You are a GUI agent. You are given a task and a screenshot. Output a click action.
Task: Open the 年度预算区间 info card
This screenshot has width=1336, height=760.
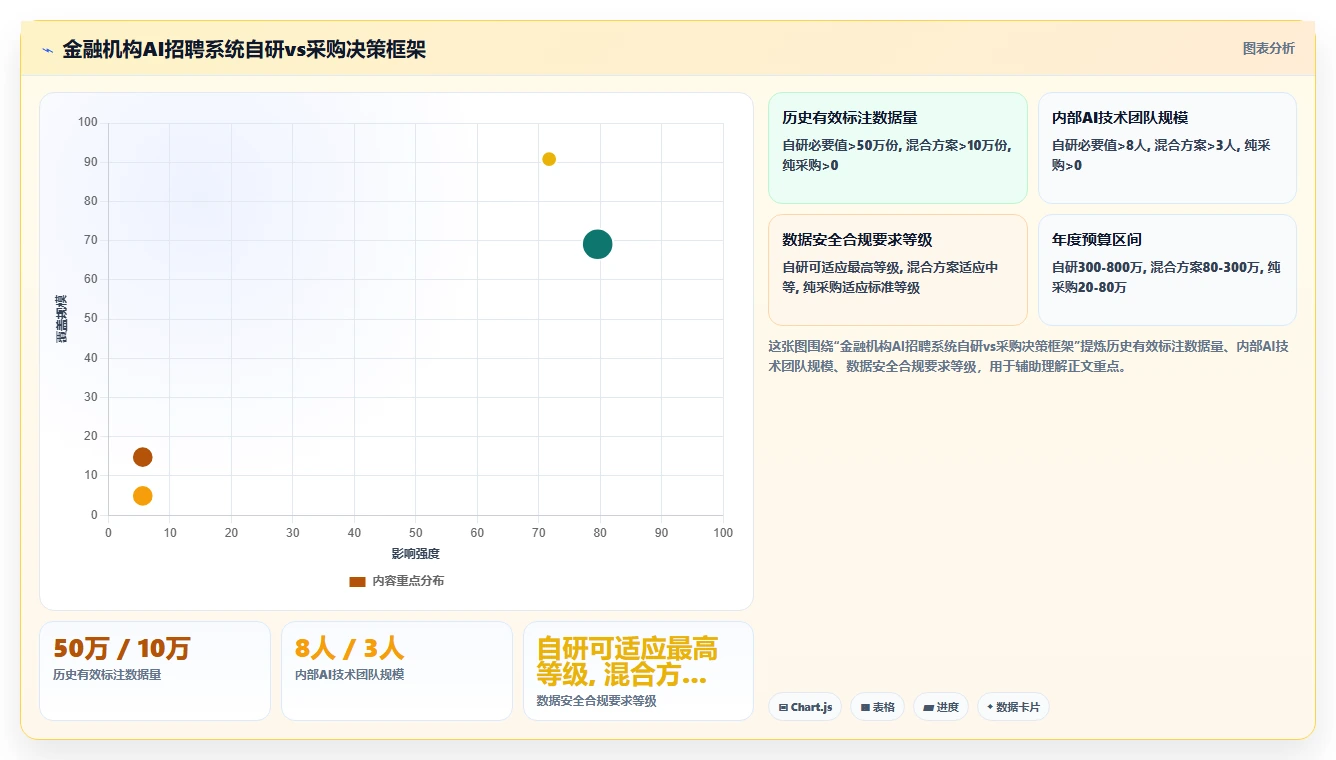tap(1167, 270)
